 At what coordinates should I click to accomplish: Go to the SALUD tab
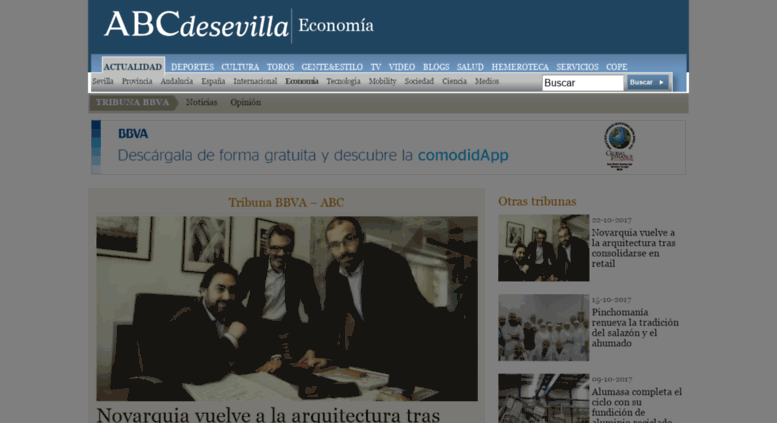(470, 67)
